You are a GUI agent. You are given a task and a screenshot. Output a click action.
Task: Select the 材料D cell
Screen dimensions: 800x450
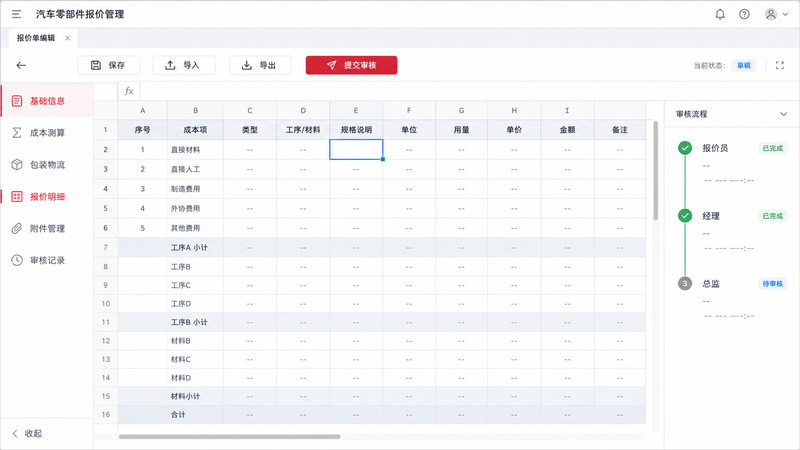coord(195,378)
